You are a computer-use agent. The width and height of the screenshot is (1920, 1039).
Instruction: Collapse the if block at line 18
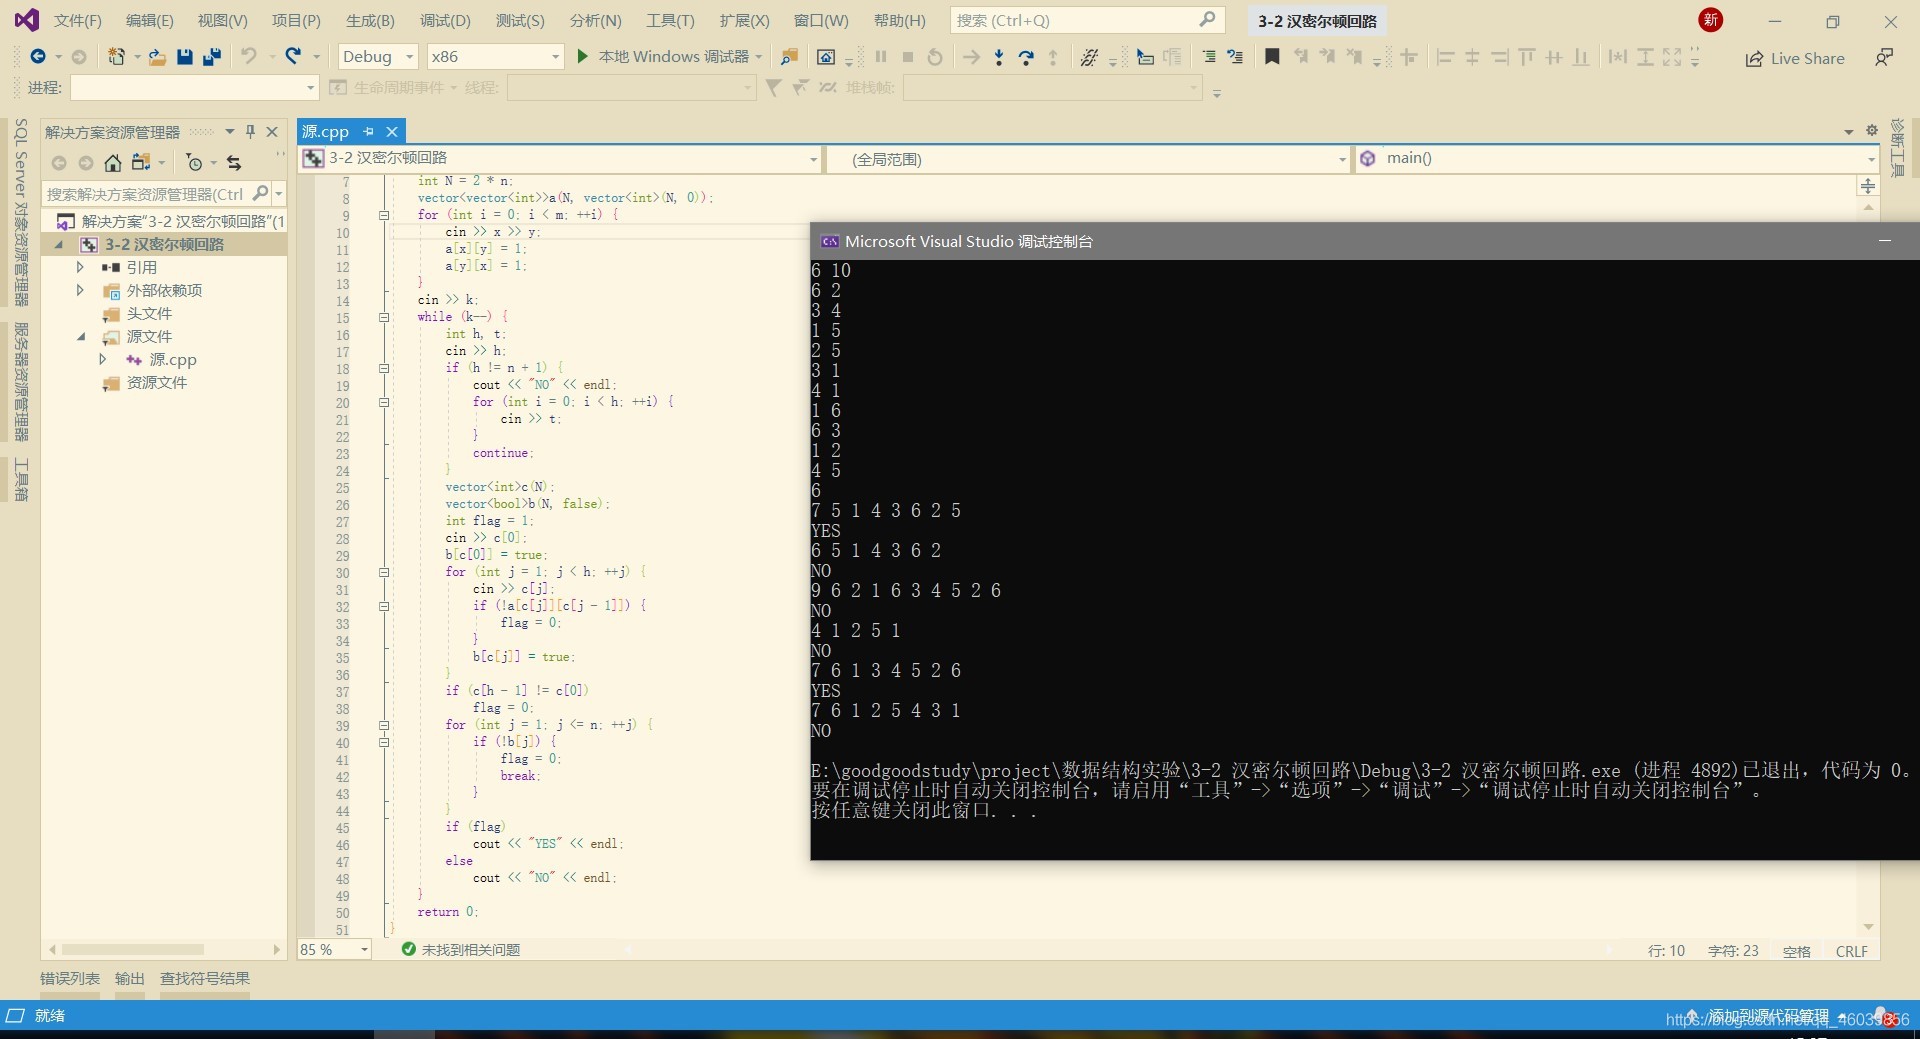383,368
